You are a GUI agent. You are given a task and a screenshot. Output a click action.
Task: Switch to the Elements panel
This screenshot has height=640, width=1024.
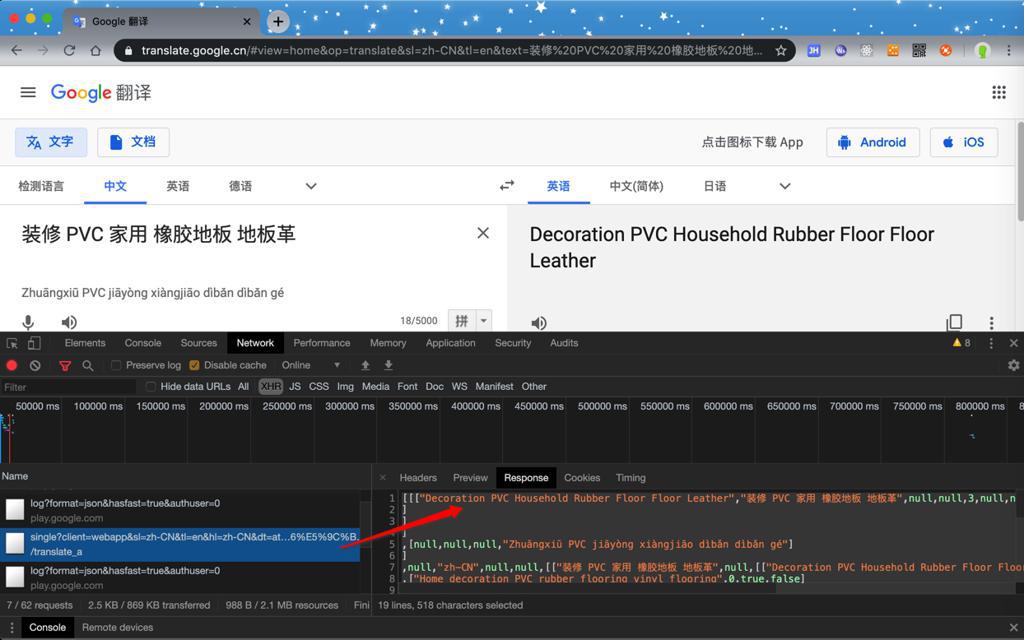pyautogui.click(x=85, y=343)
